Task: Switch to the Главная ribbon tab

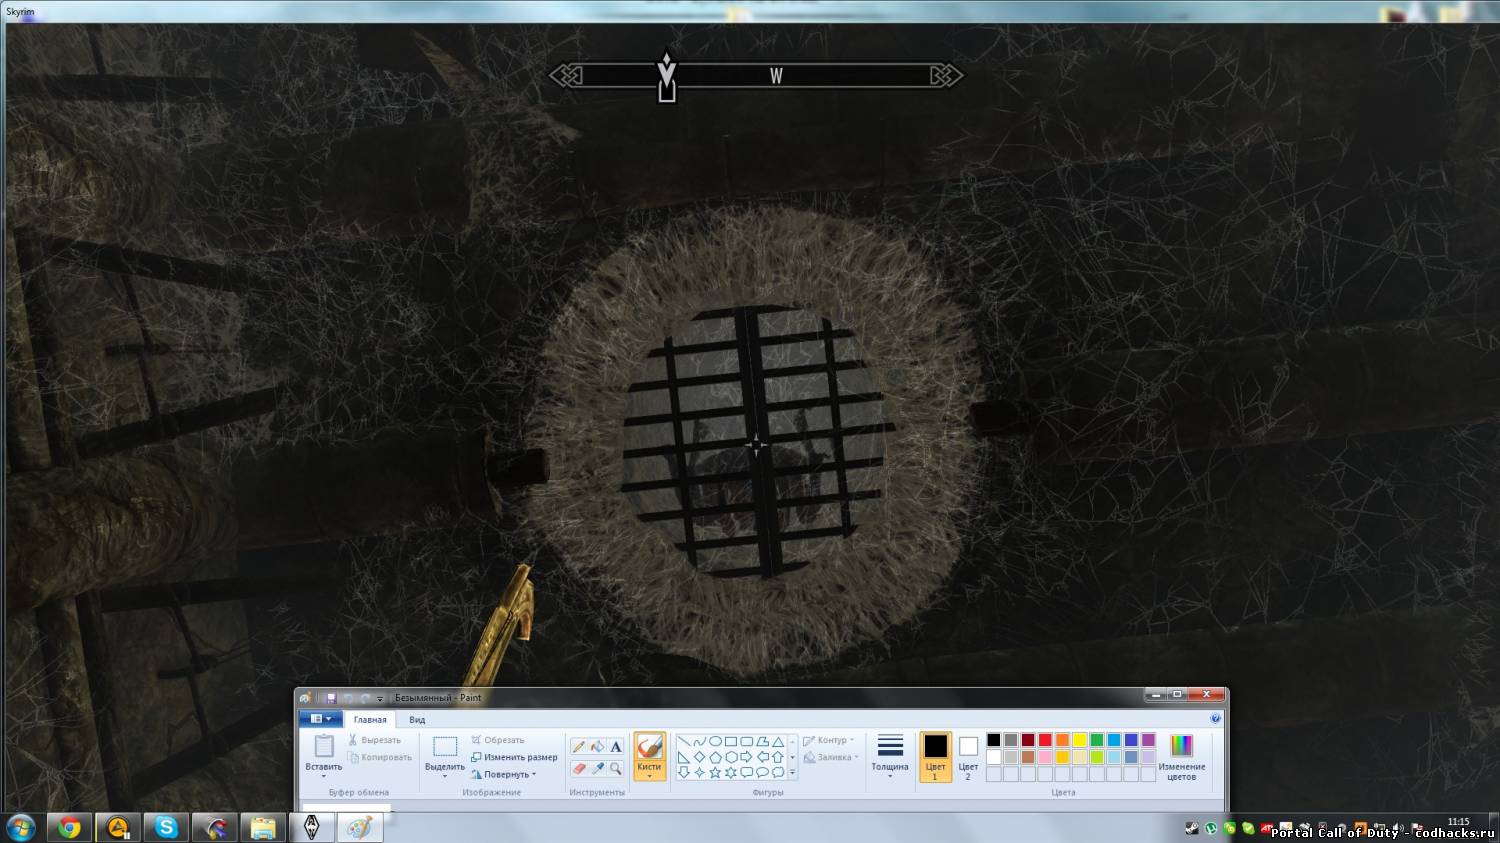Action: [x=370, y=719]
